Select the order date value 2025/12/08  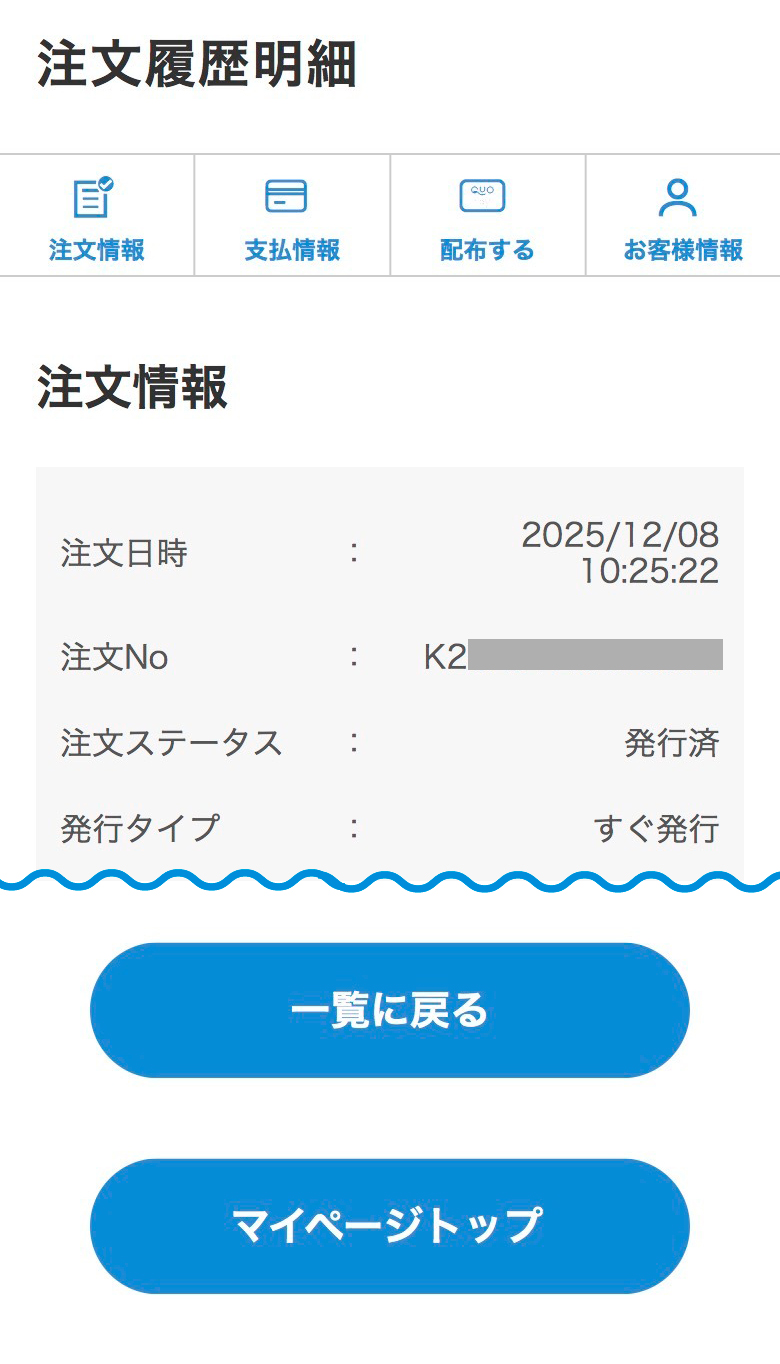(620, 536)
